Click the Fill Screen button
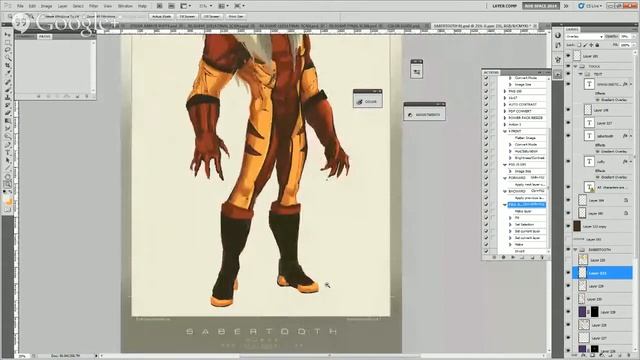Viewport: 640px width, 360px height. [212, 16]
